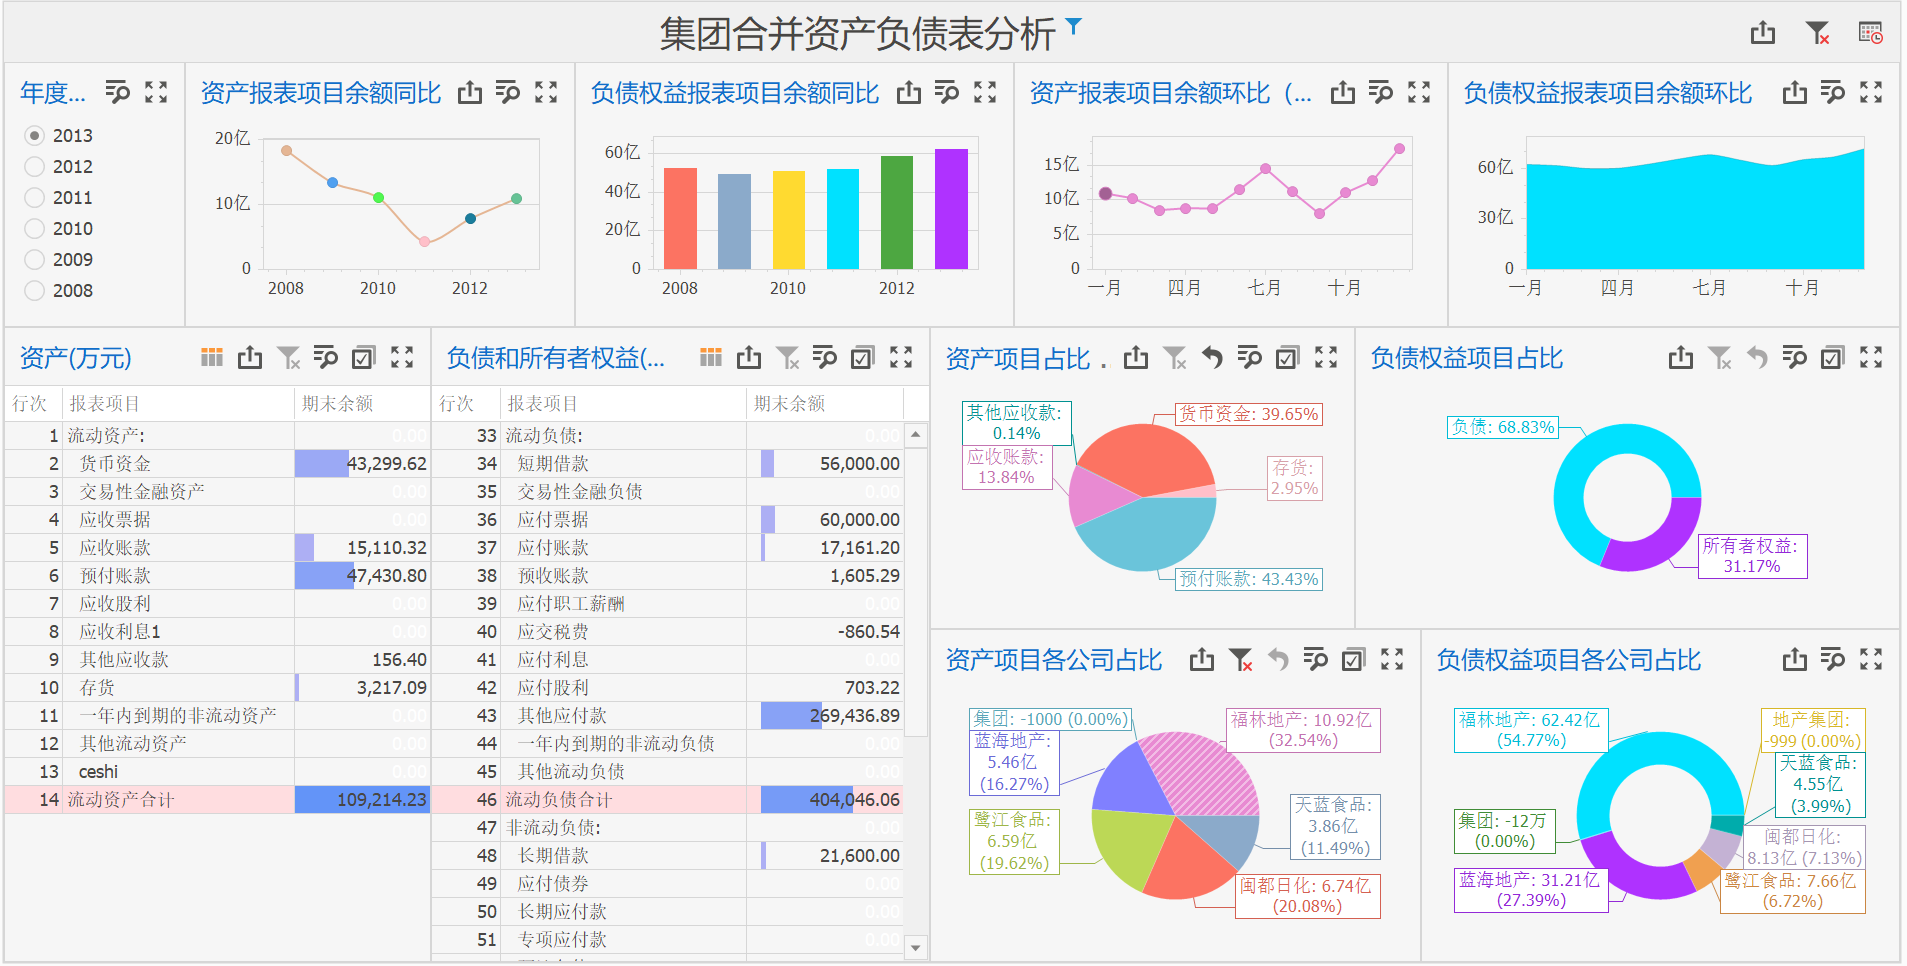The image size is (1907, 966).
Task: Toggle multi-select in 资产项目各公司占比
Action: pos(1354,659)
